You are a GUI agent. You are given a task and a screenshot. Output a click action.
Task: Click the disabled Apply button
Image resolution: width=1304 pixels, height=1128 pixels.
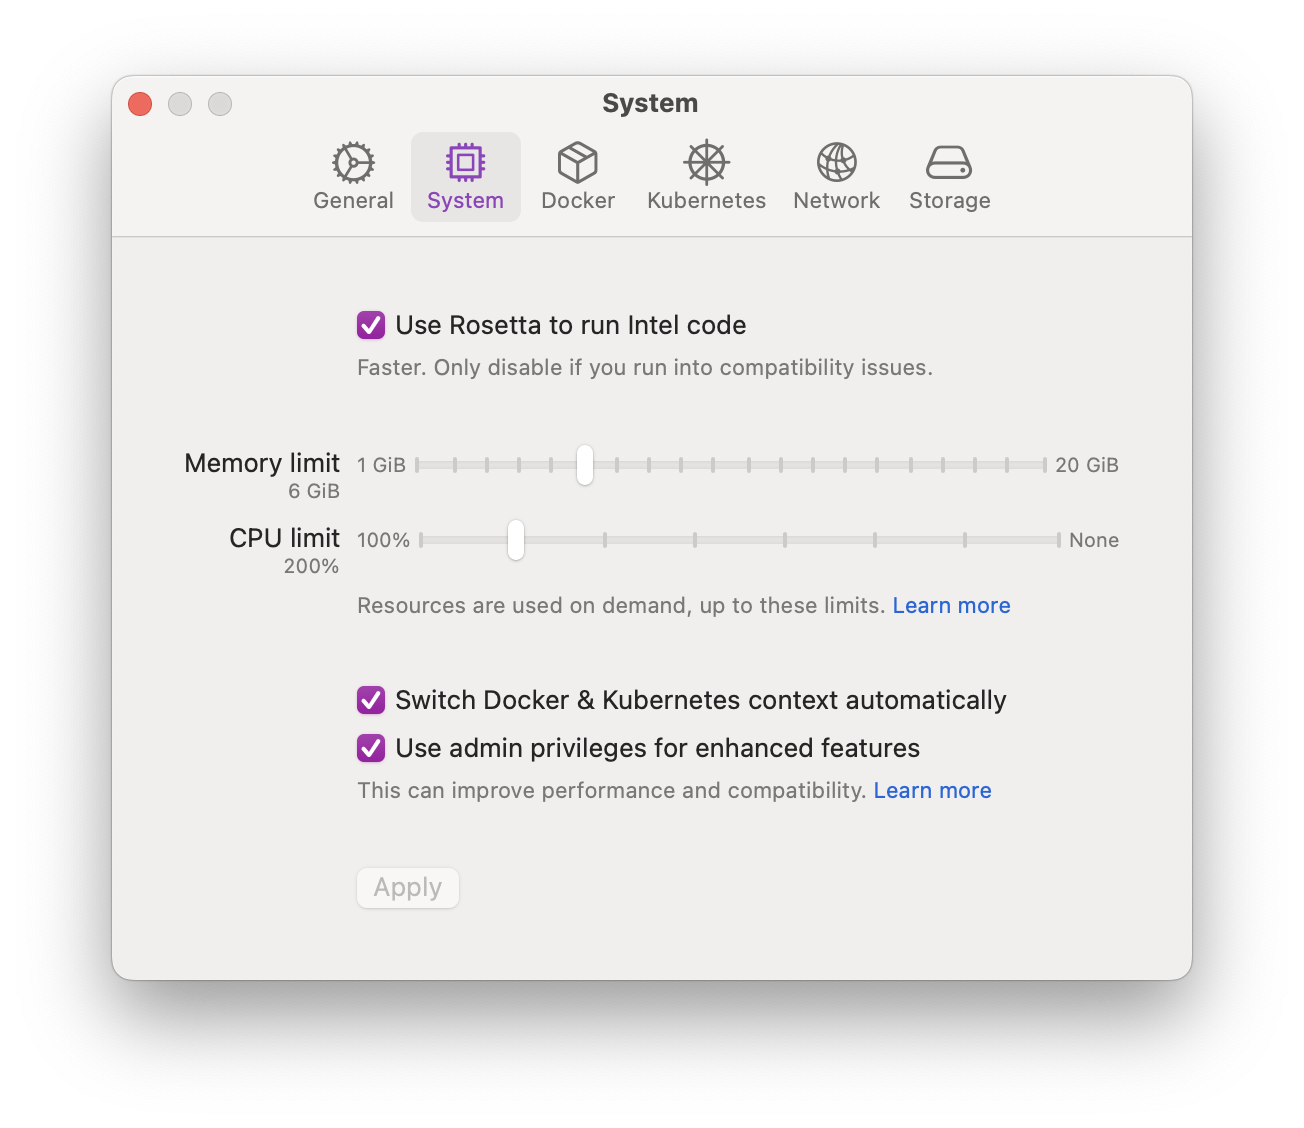[408, 888]
